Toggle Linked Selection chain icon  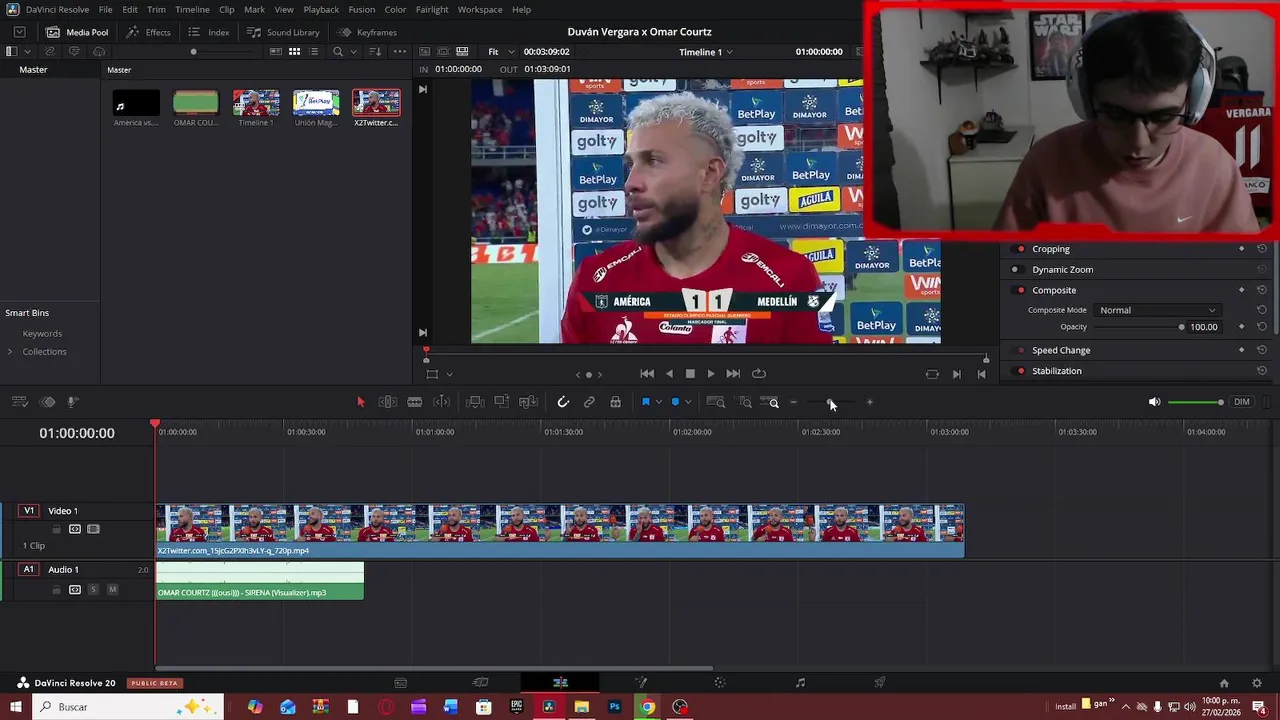click(x=589, y=402)
